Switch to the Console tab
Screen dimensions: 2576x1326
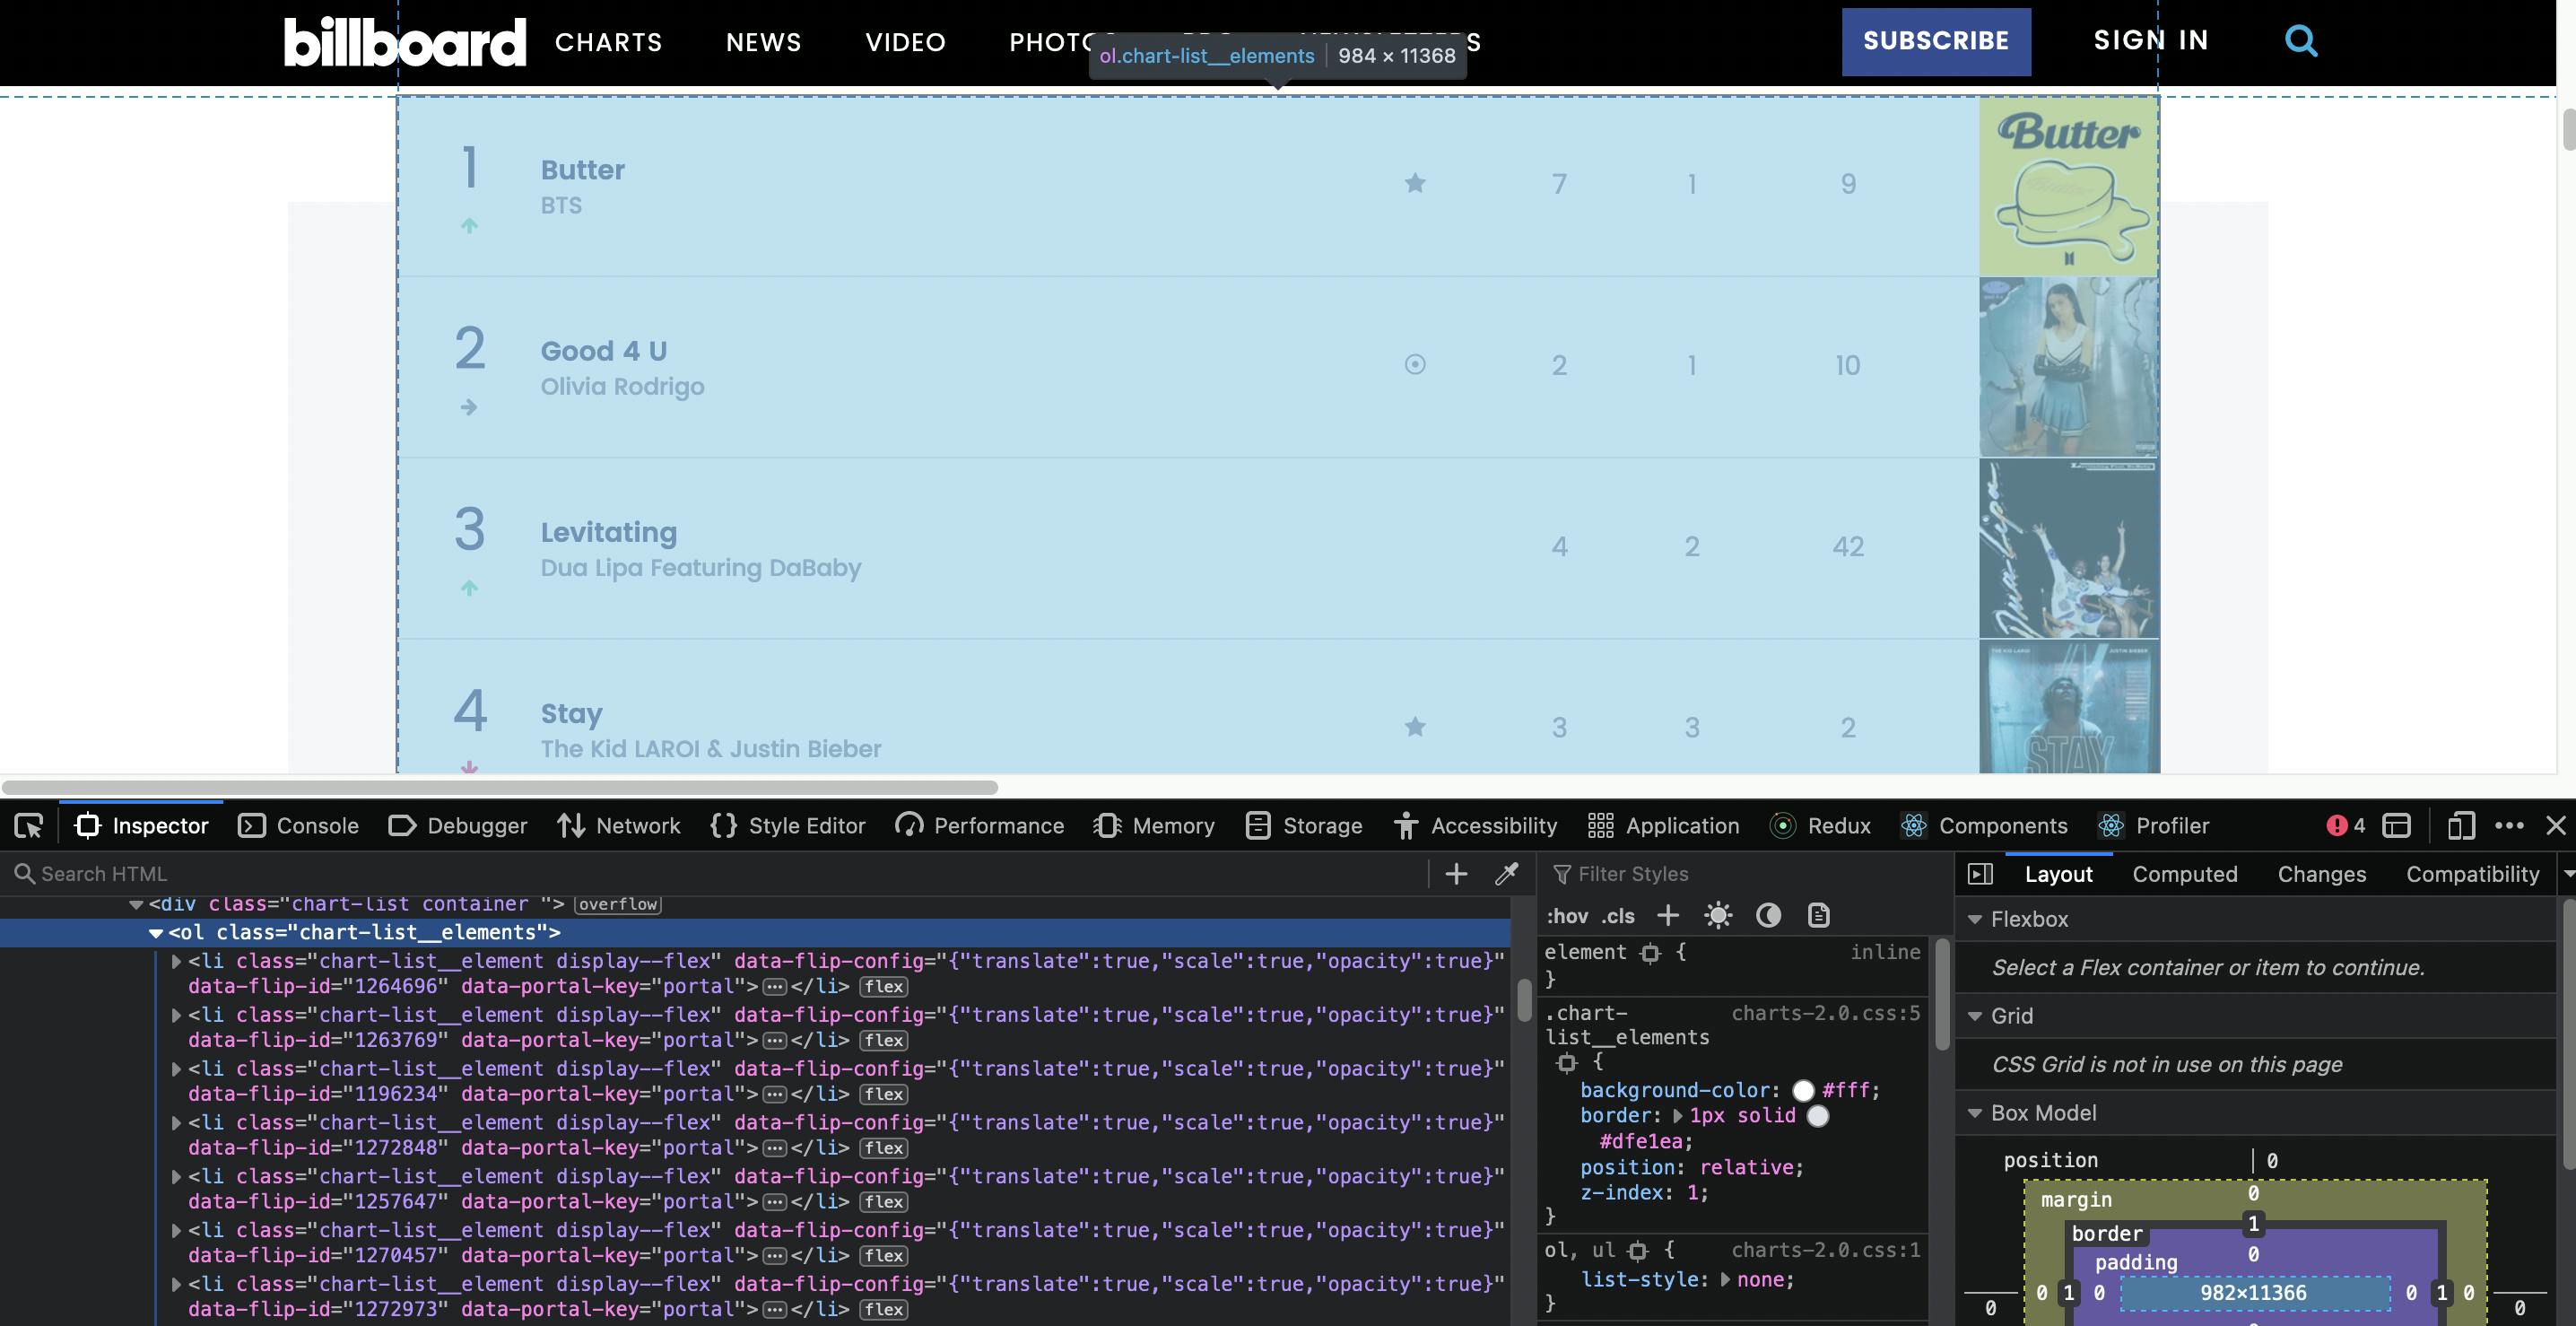click(299, 826)
